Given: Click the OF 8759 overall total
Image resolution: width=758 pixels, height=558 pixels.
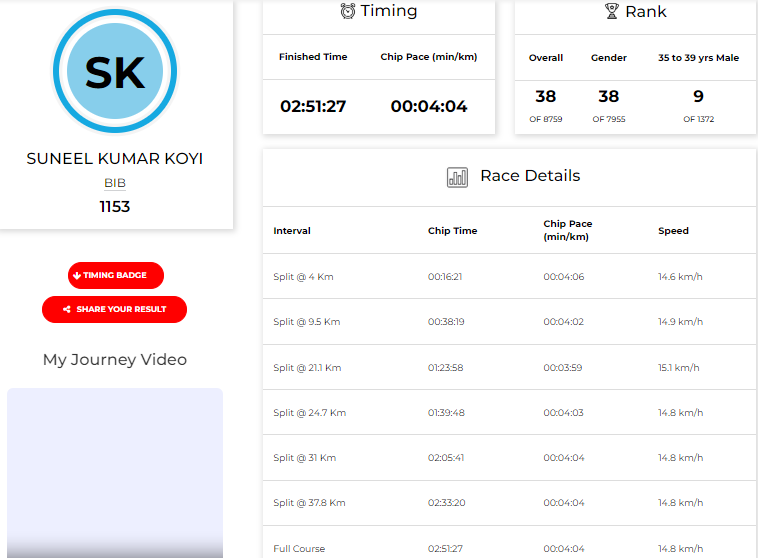Looking at the screenshot, I should (x=546, y=119).
